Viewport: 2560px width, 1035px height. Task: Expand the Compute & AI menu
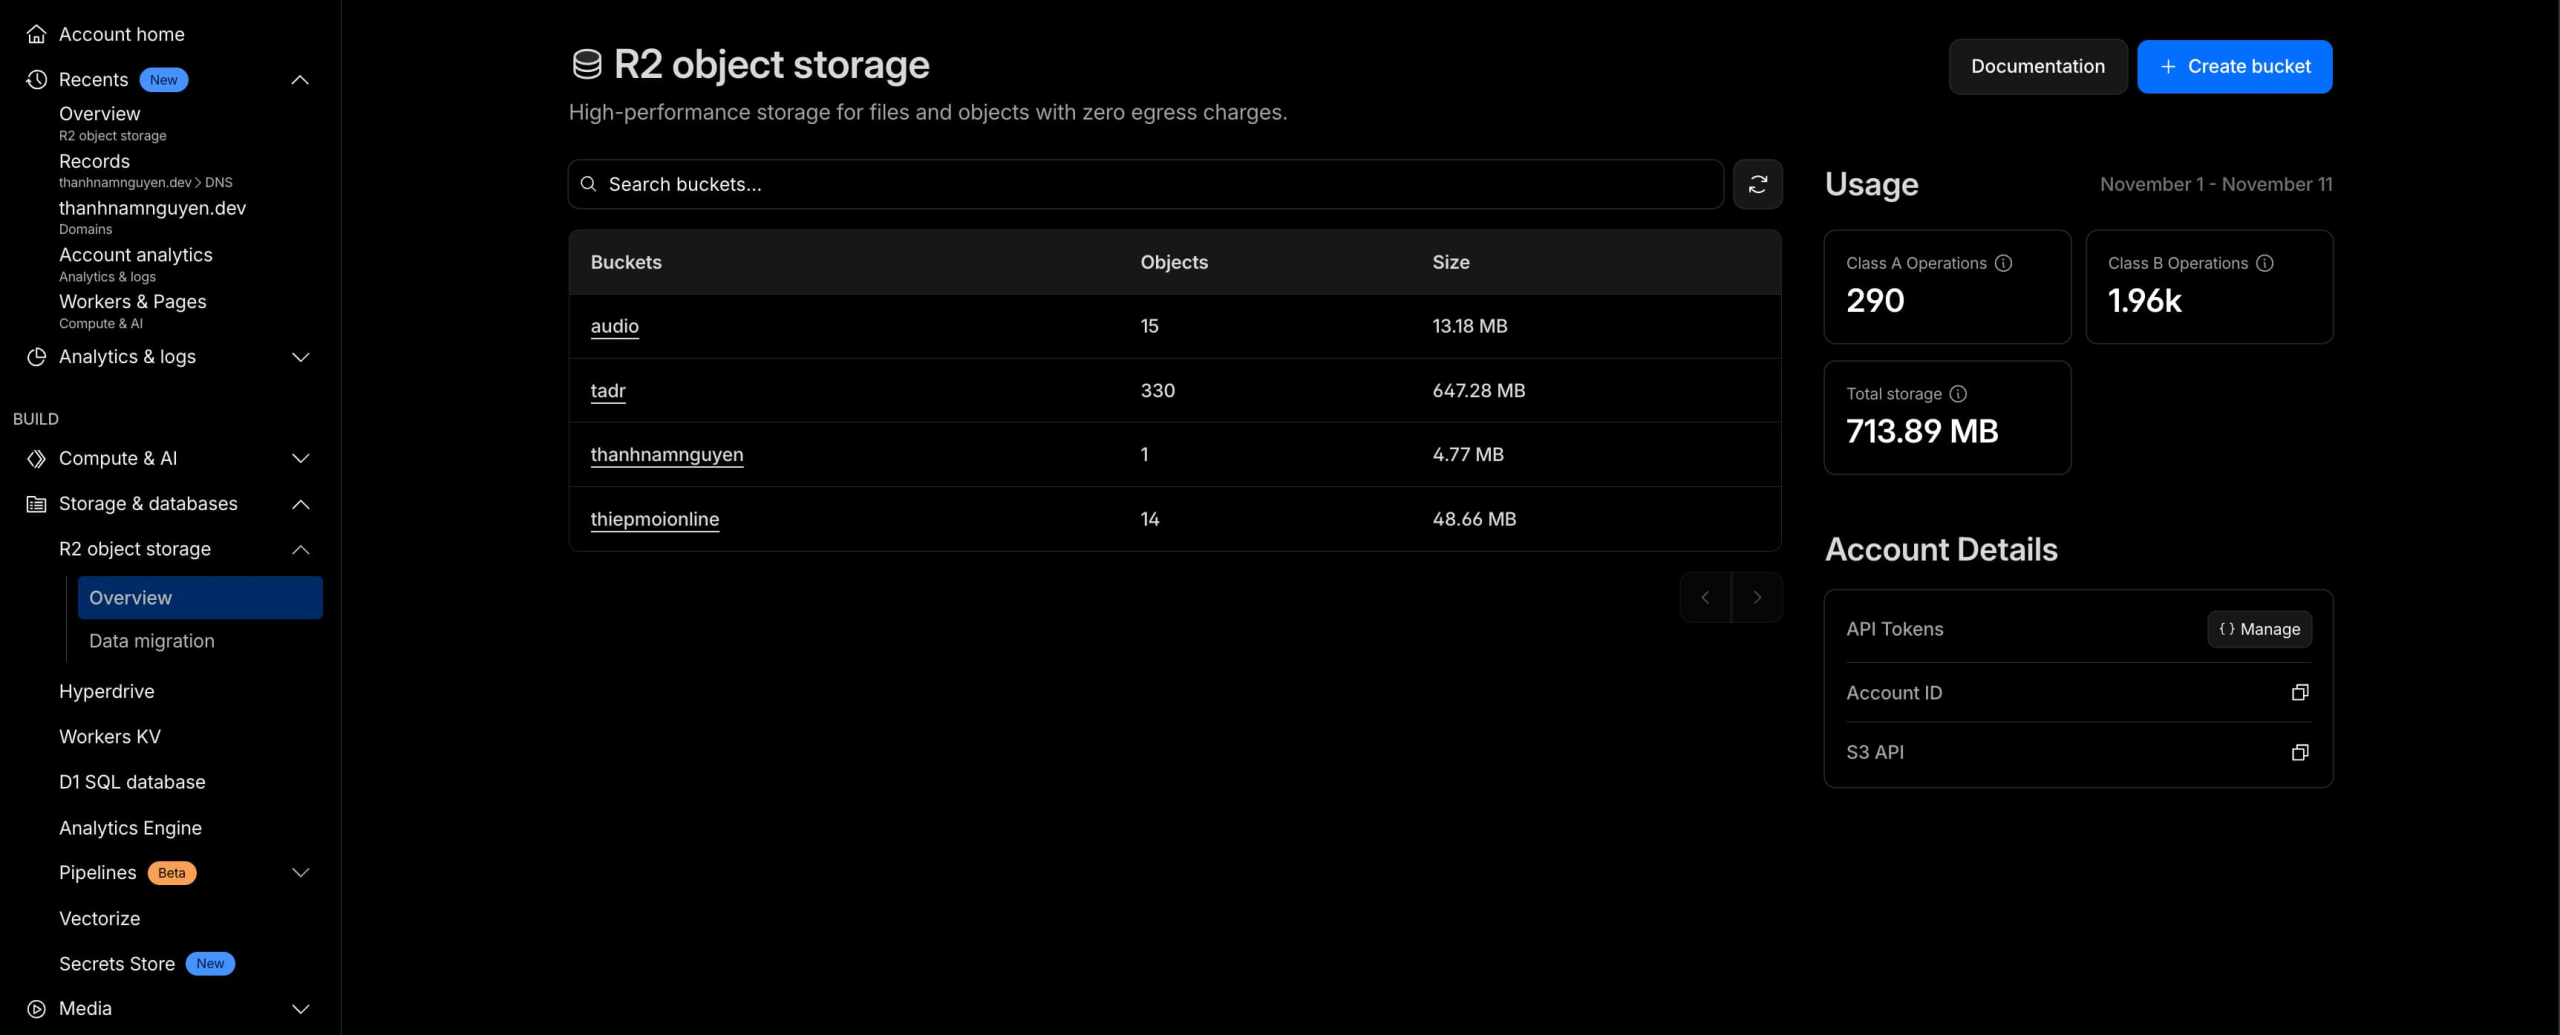coord(300,458)
